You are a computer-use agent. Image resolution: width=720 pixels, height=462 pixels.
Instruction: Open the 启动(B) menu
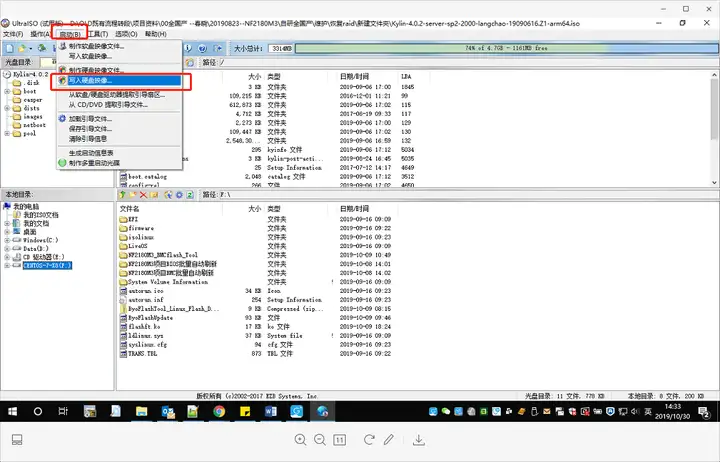70,34
